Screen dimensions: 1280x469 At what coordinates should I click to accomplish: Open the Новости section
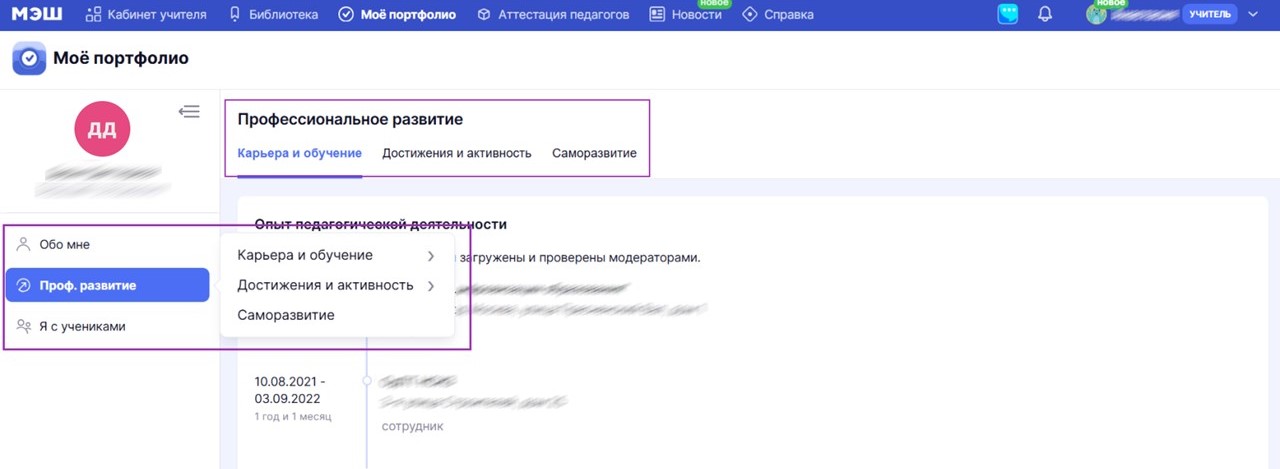coord(686,14)
